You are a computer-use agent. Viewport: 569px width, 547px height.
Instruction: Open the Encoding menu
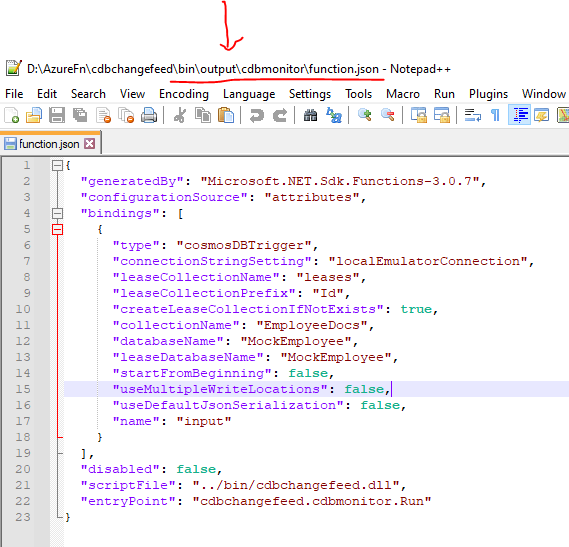tap(184, 94)
